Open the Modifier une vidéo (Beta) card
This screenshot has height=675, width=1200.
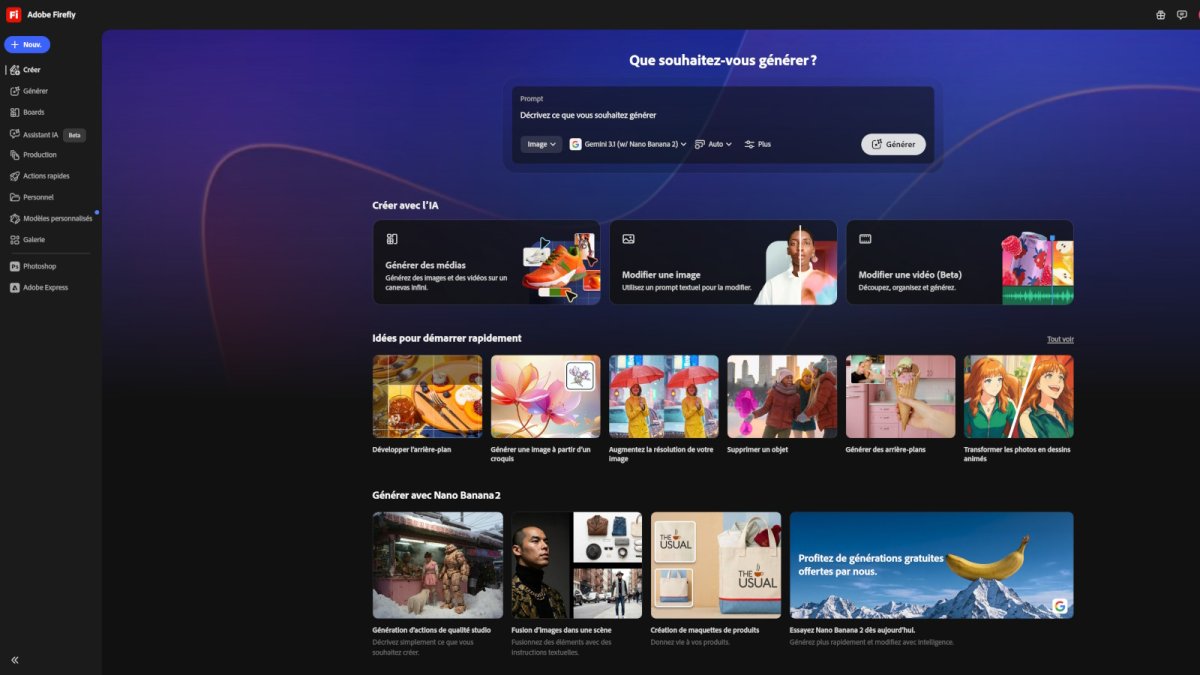point(960,262)
